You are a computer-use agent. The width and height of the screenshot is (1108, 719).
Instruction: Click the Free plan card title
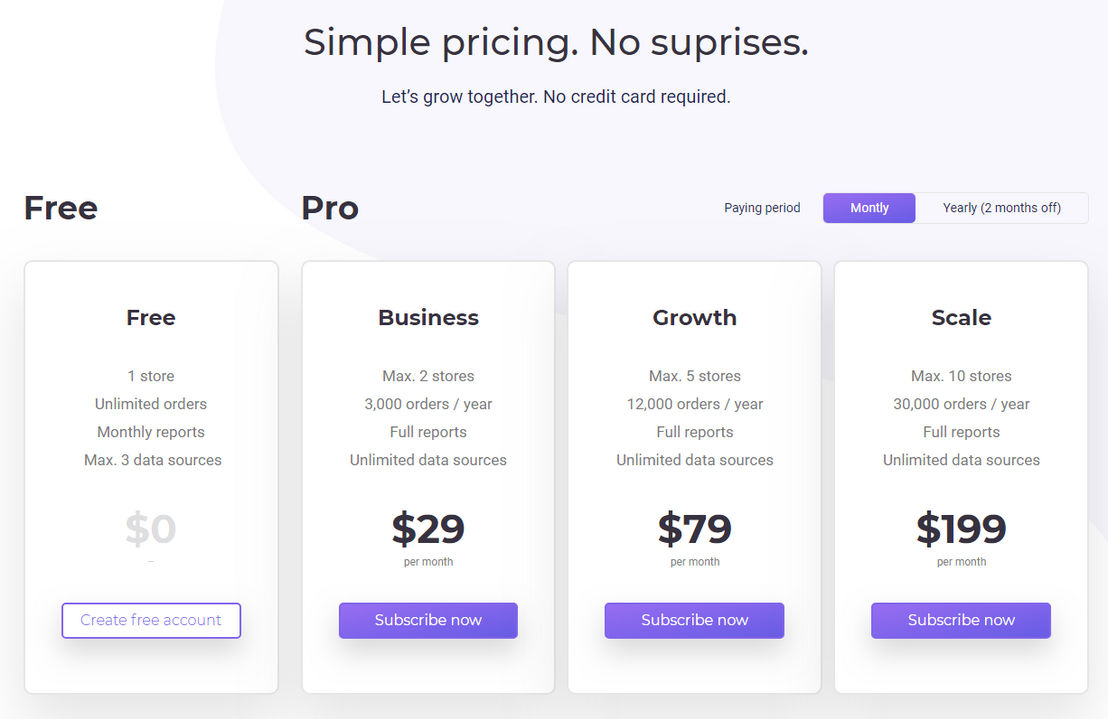(x=151, y=318)
